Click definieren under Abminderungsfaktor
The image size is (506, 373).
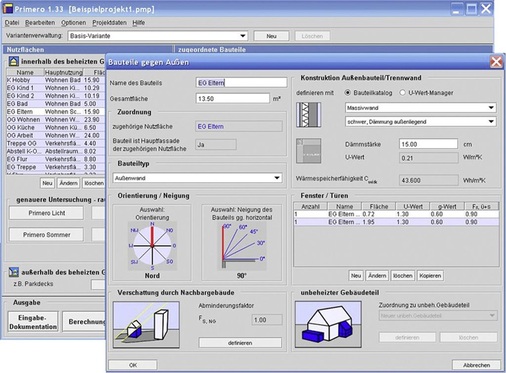pos(240,343)
